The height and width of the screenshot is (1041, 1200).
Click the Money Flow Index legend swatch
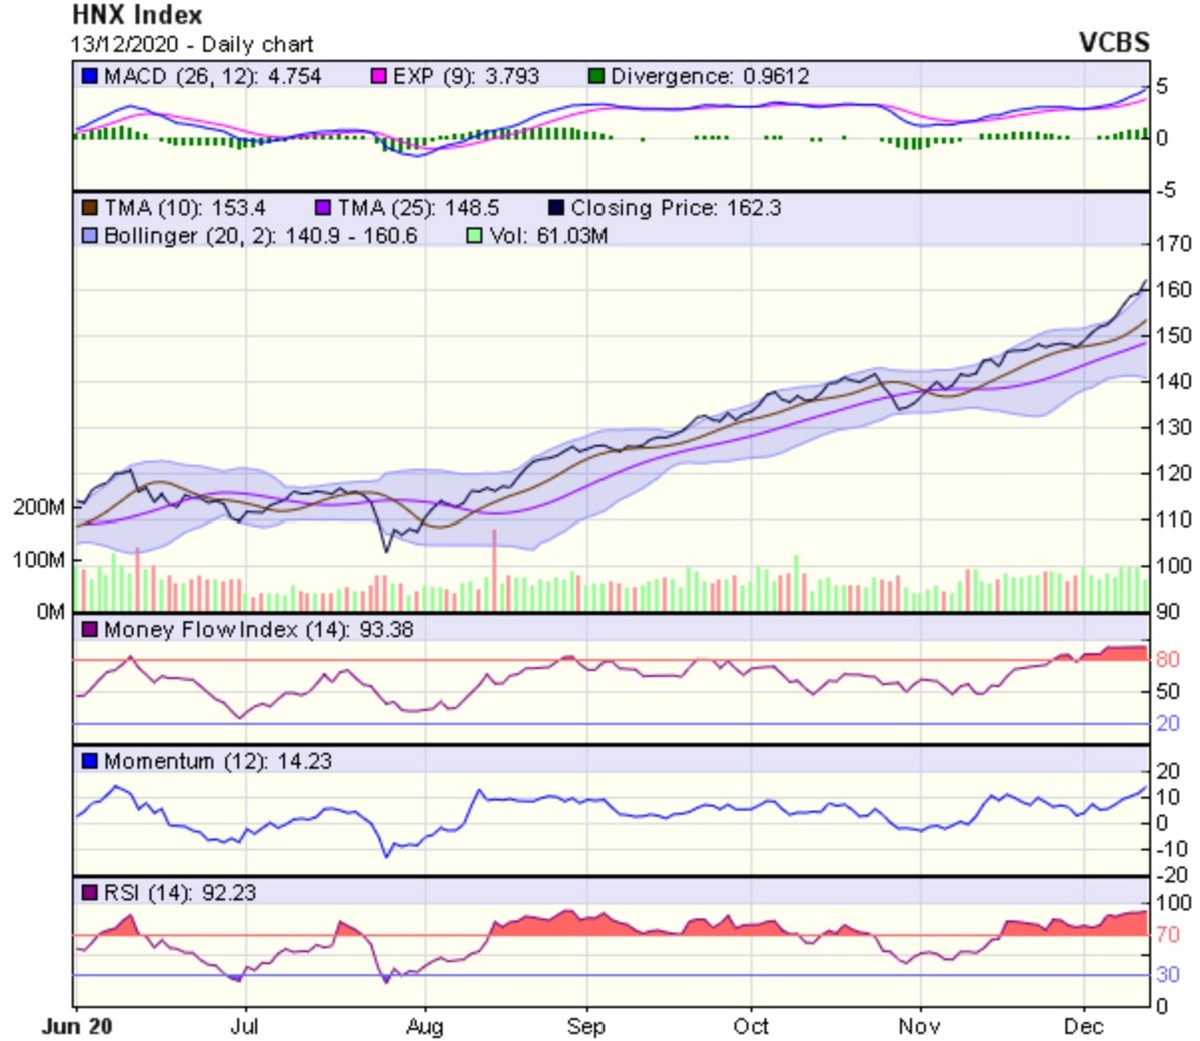(90, 631)
